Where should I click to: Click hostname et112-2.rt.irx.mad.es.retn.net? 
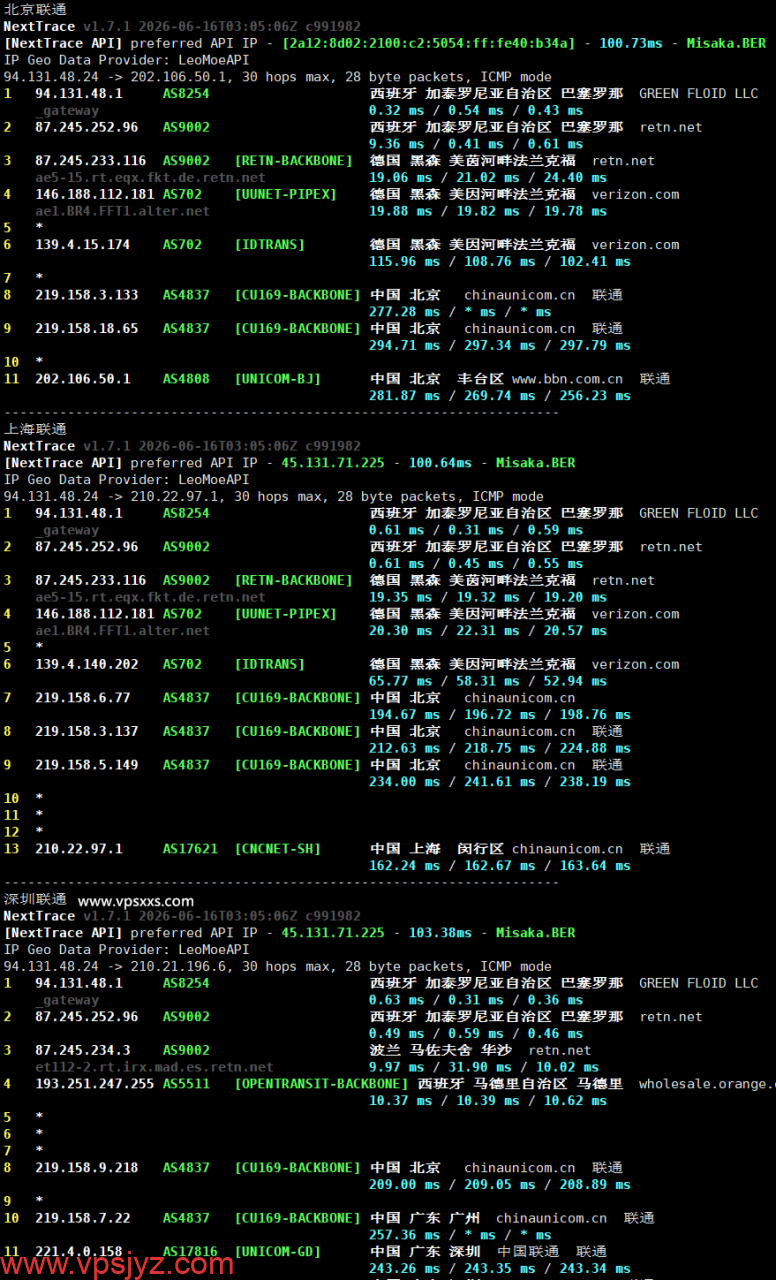pos(154,1068)
